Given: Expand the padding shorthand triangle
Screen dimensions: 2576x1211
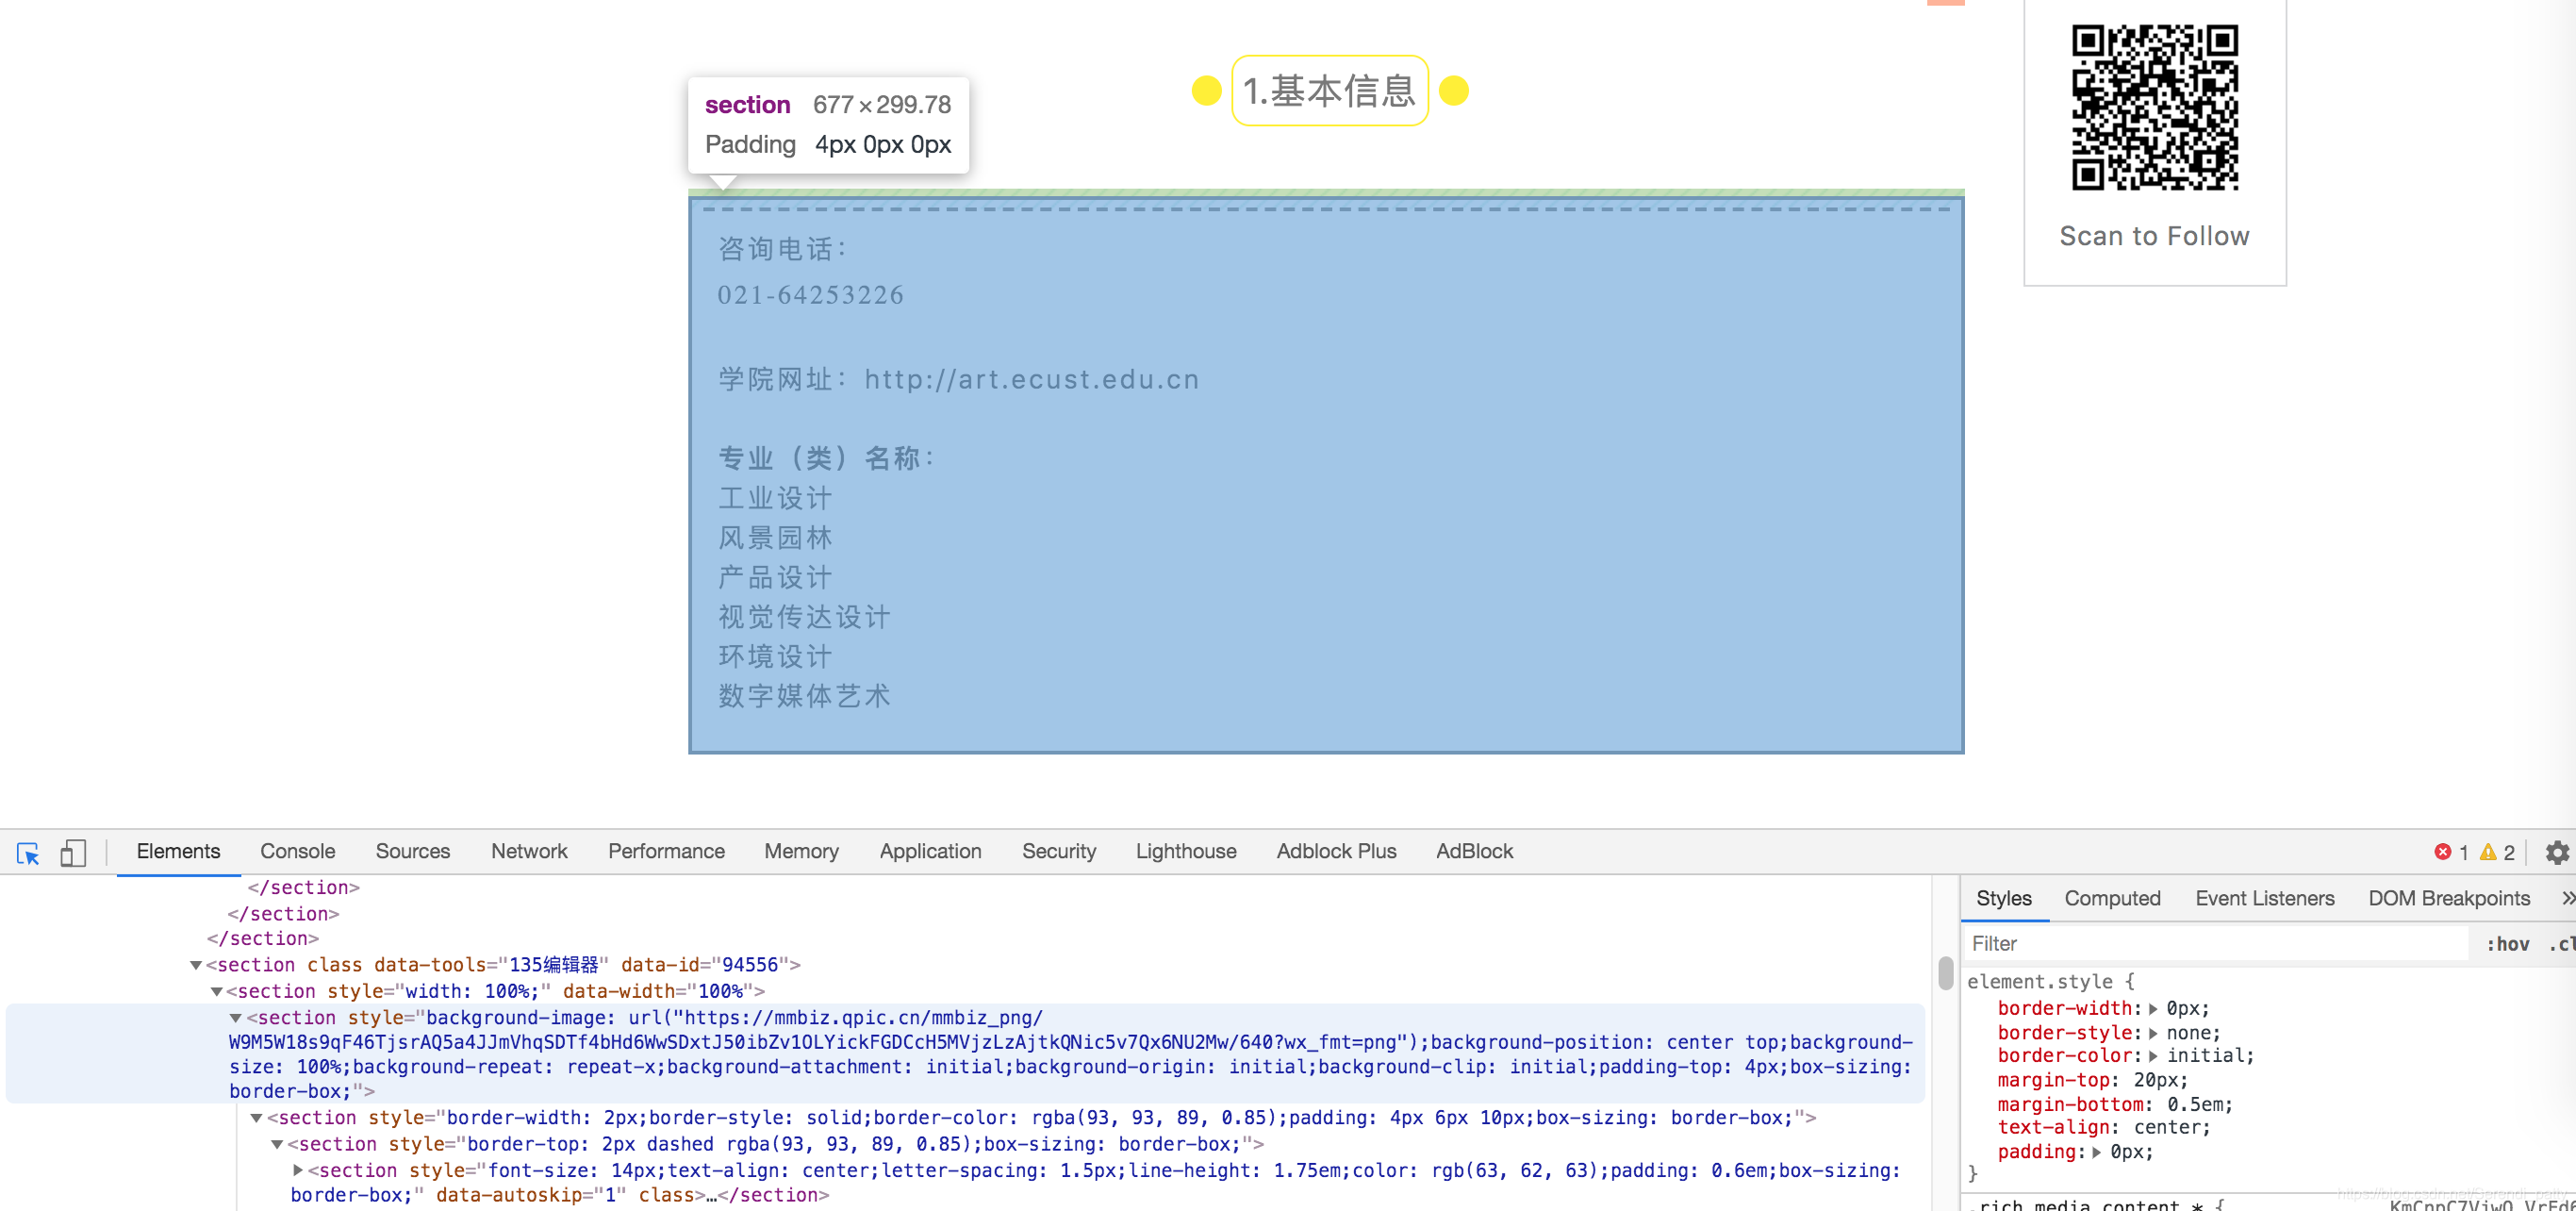Looking at the screenshot, I should [x=2096, y=1152].
